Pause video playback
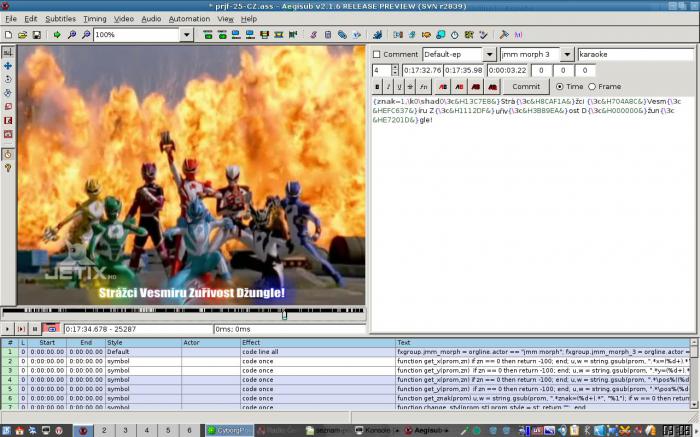 tap(35, 329)
